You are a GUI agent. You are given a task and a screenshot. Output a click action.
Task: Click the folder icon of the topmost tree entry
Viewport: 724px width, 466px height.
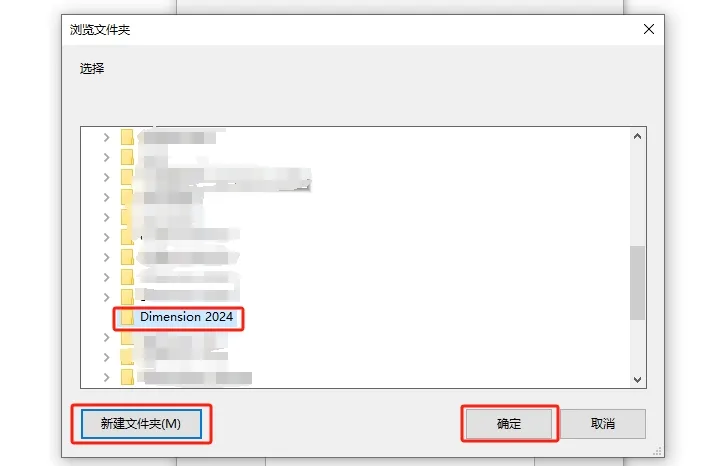[x=127, y=138]
